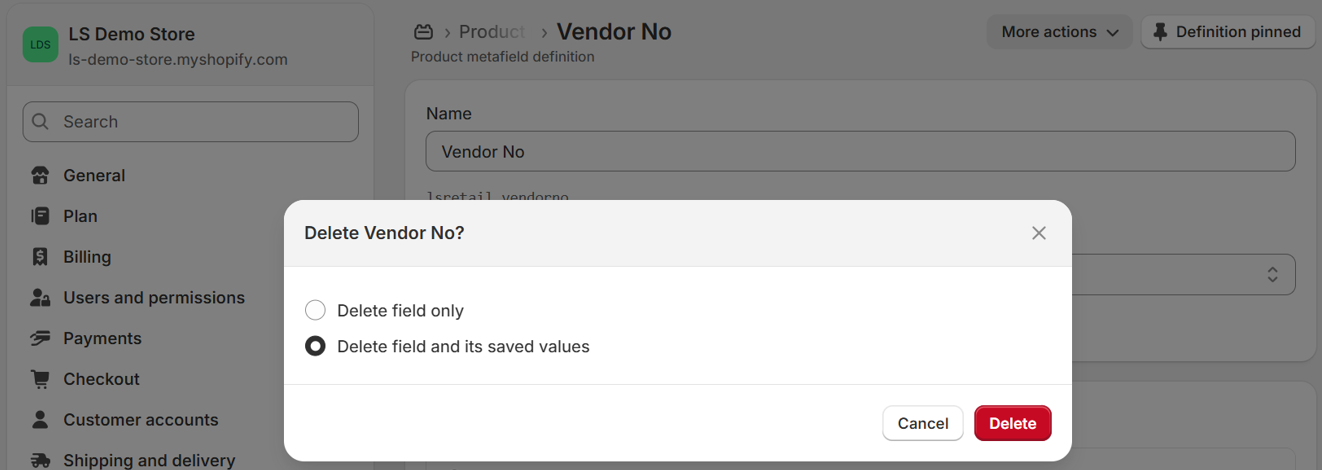Click the Users and permissions icon
Image resolution: width=1323 pixels, height=470 pixels.
(x=40, y=298)
